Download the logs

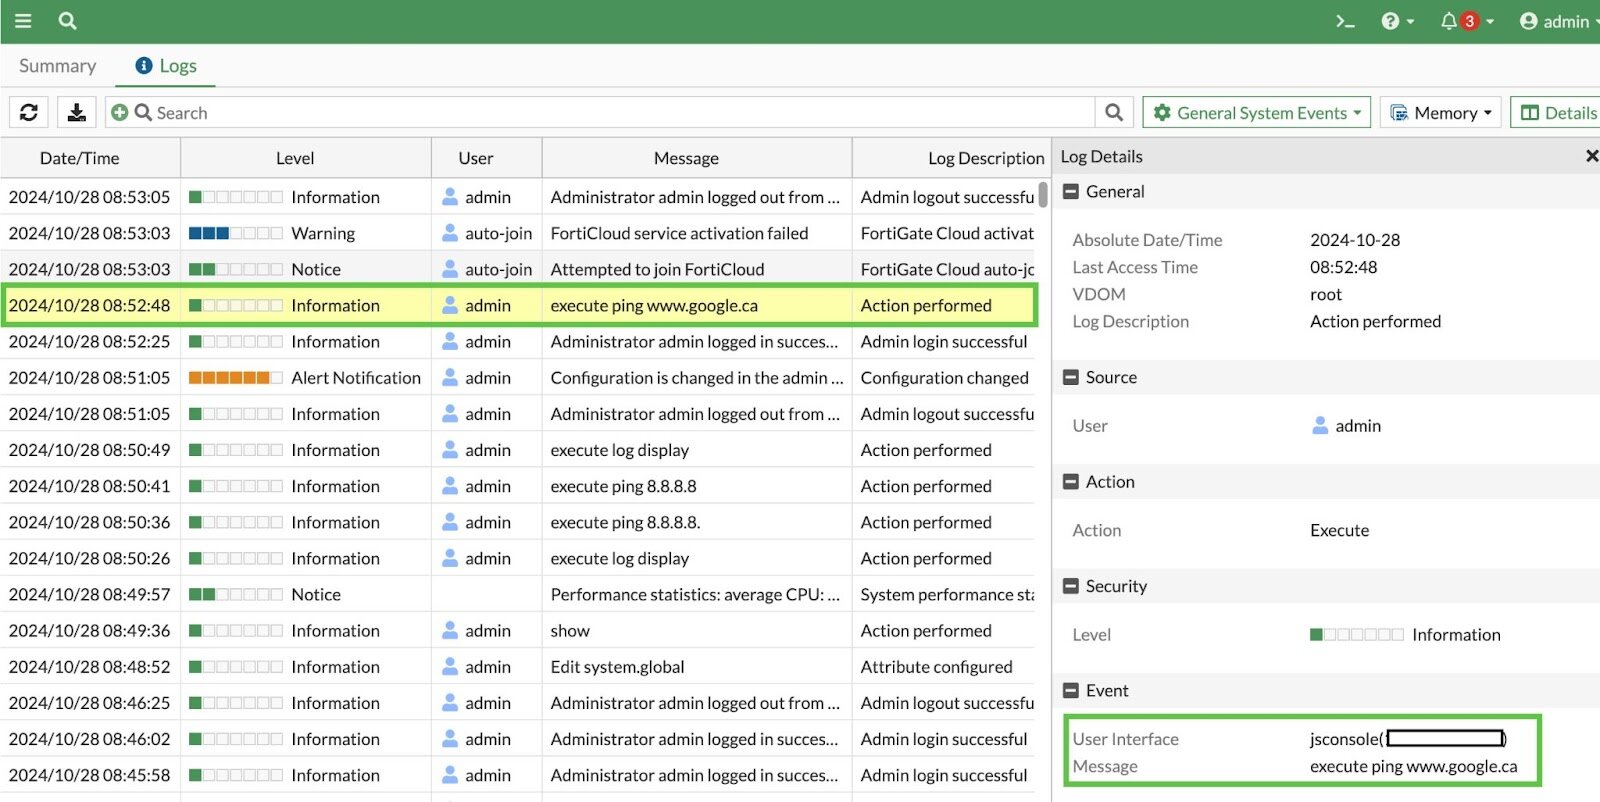76,113
